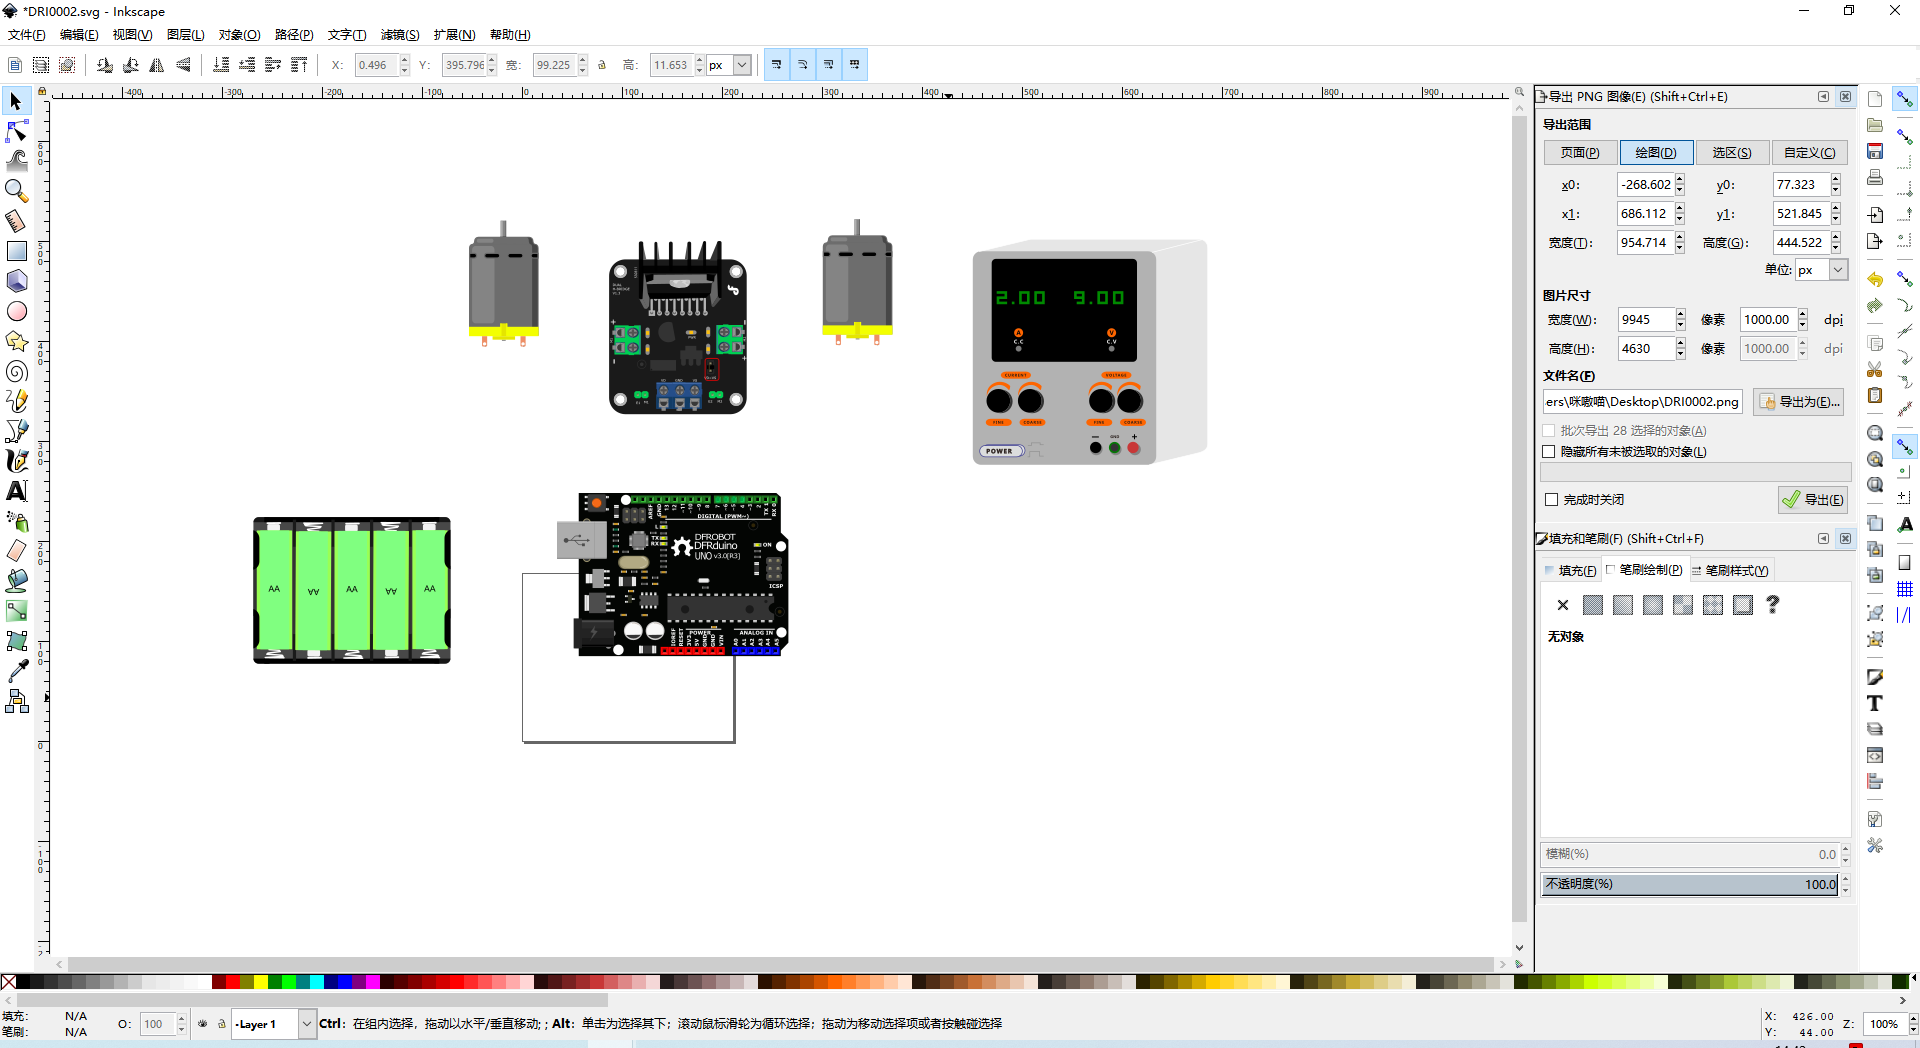
Task: Select the arrow Selector tool
Action: click(16, 101)
